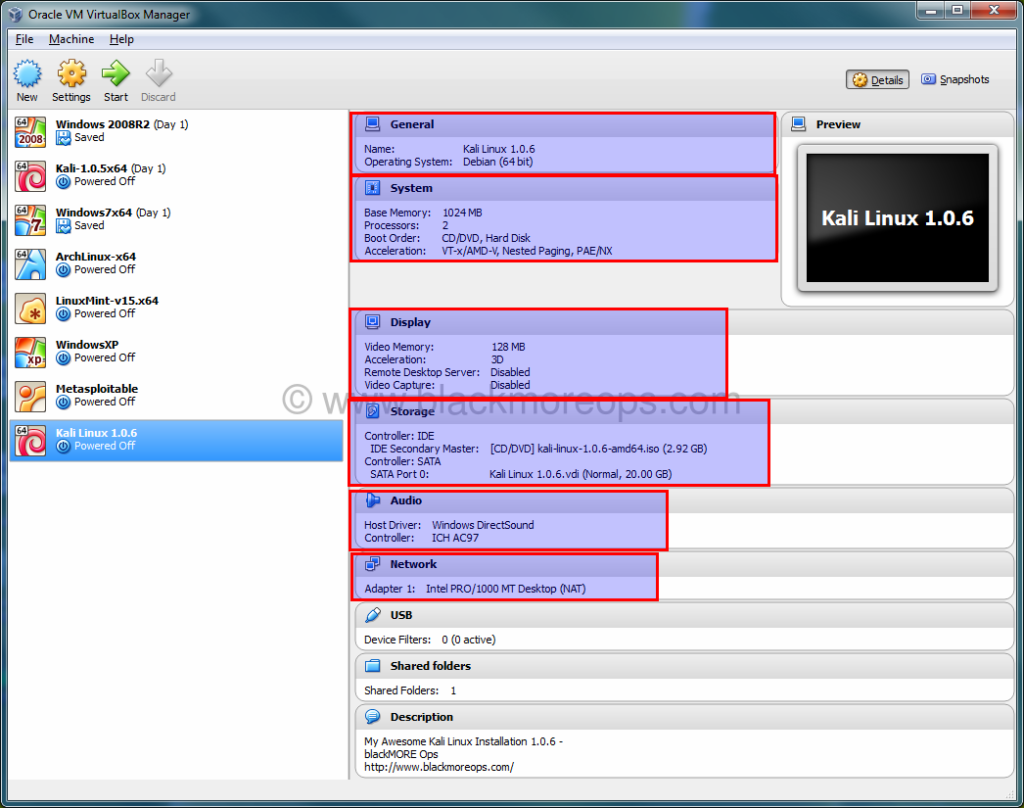Click 'Intel PRO/1000 MT Desktop (NAT)' adapter
Image resolution: width=1024 pixels, height=808 pixels.
[505, 589]
